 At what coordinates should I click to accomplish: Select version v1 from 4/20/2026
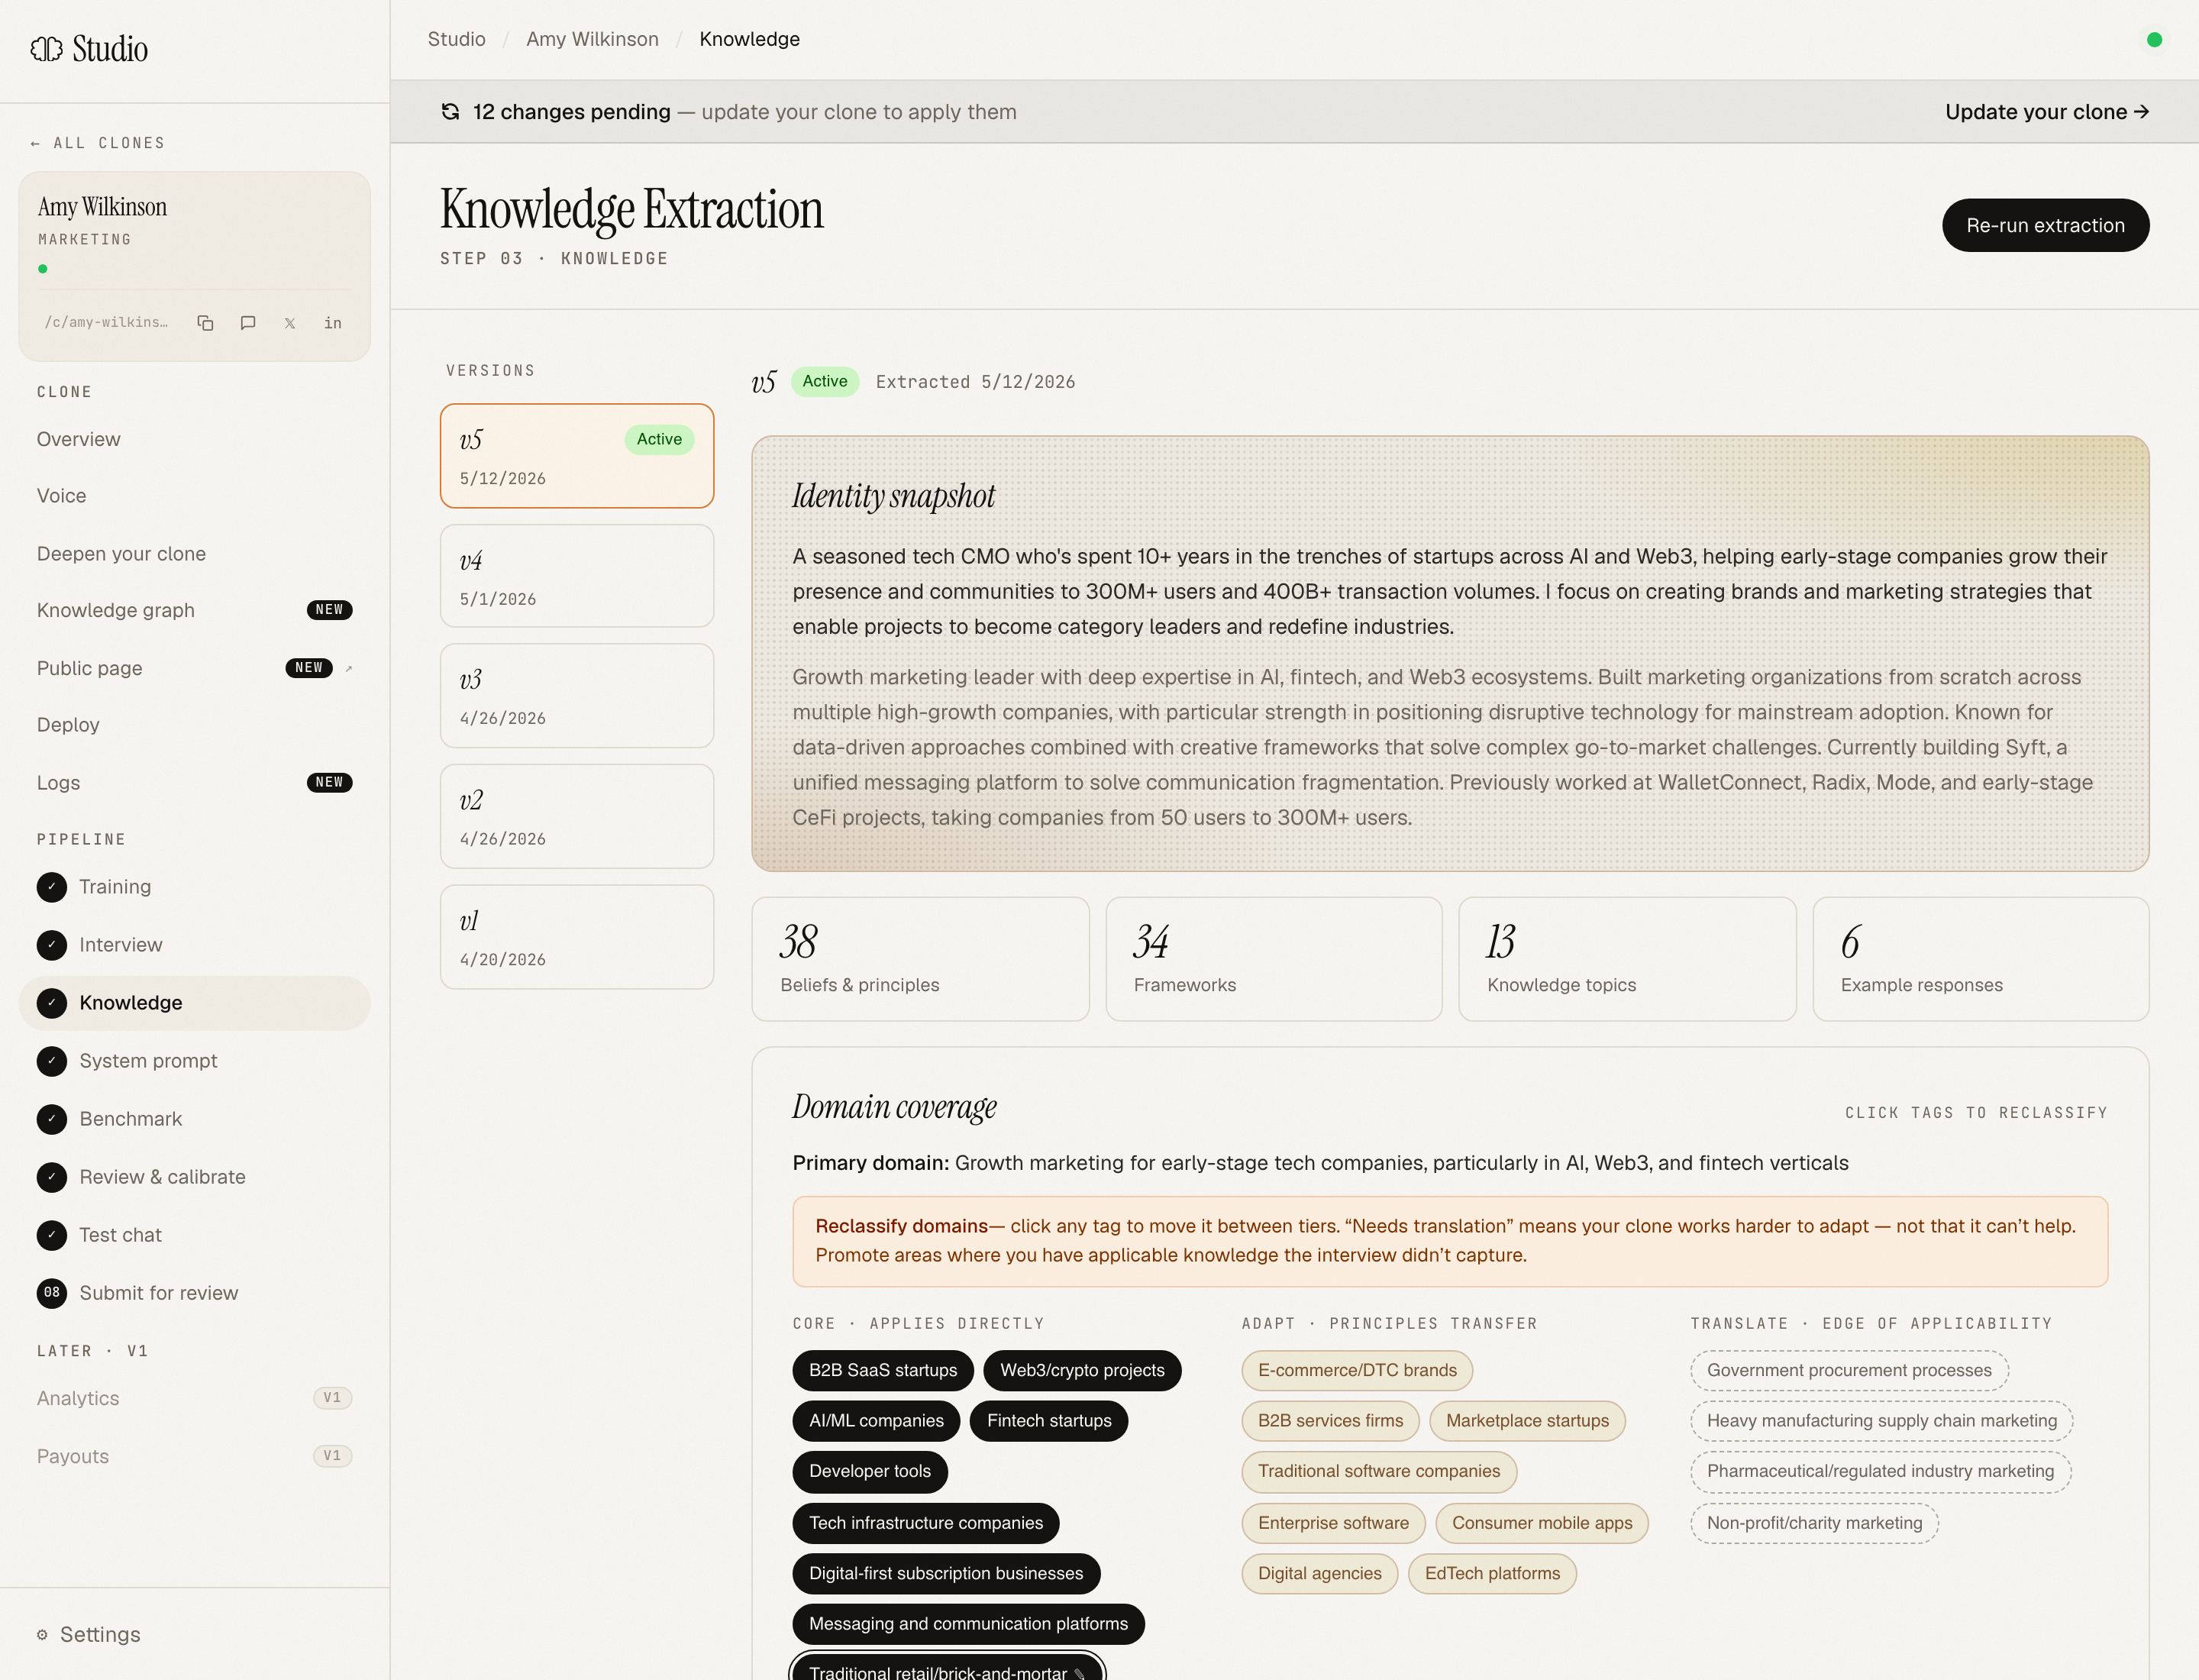[577, 937]
